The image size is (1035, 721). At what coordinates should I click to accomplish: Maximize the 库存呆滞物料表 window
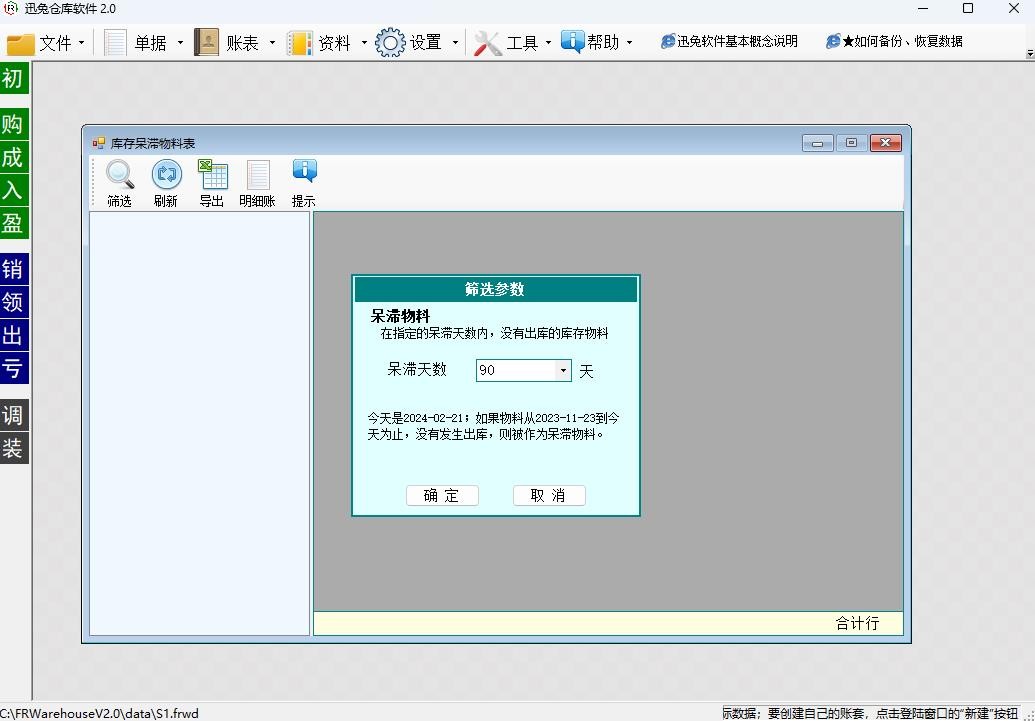click(851, 143)
